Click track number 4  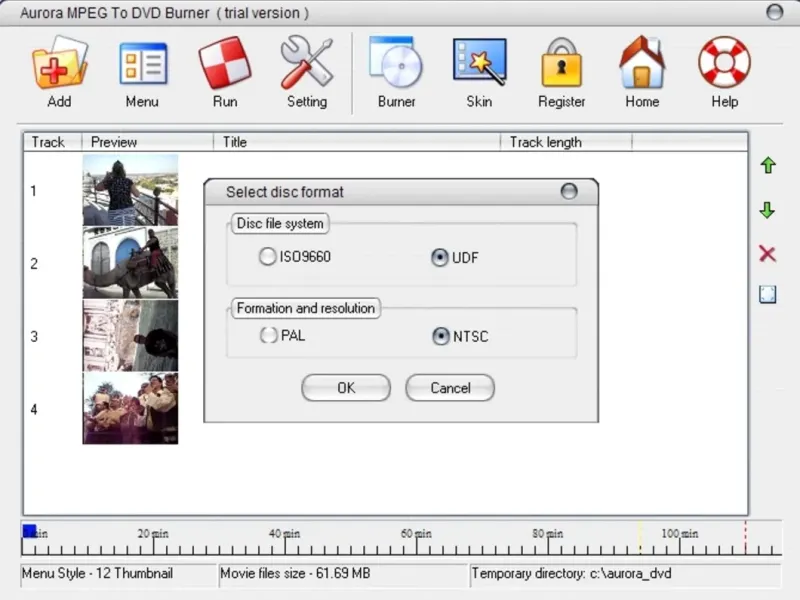(x=34, y=409)
